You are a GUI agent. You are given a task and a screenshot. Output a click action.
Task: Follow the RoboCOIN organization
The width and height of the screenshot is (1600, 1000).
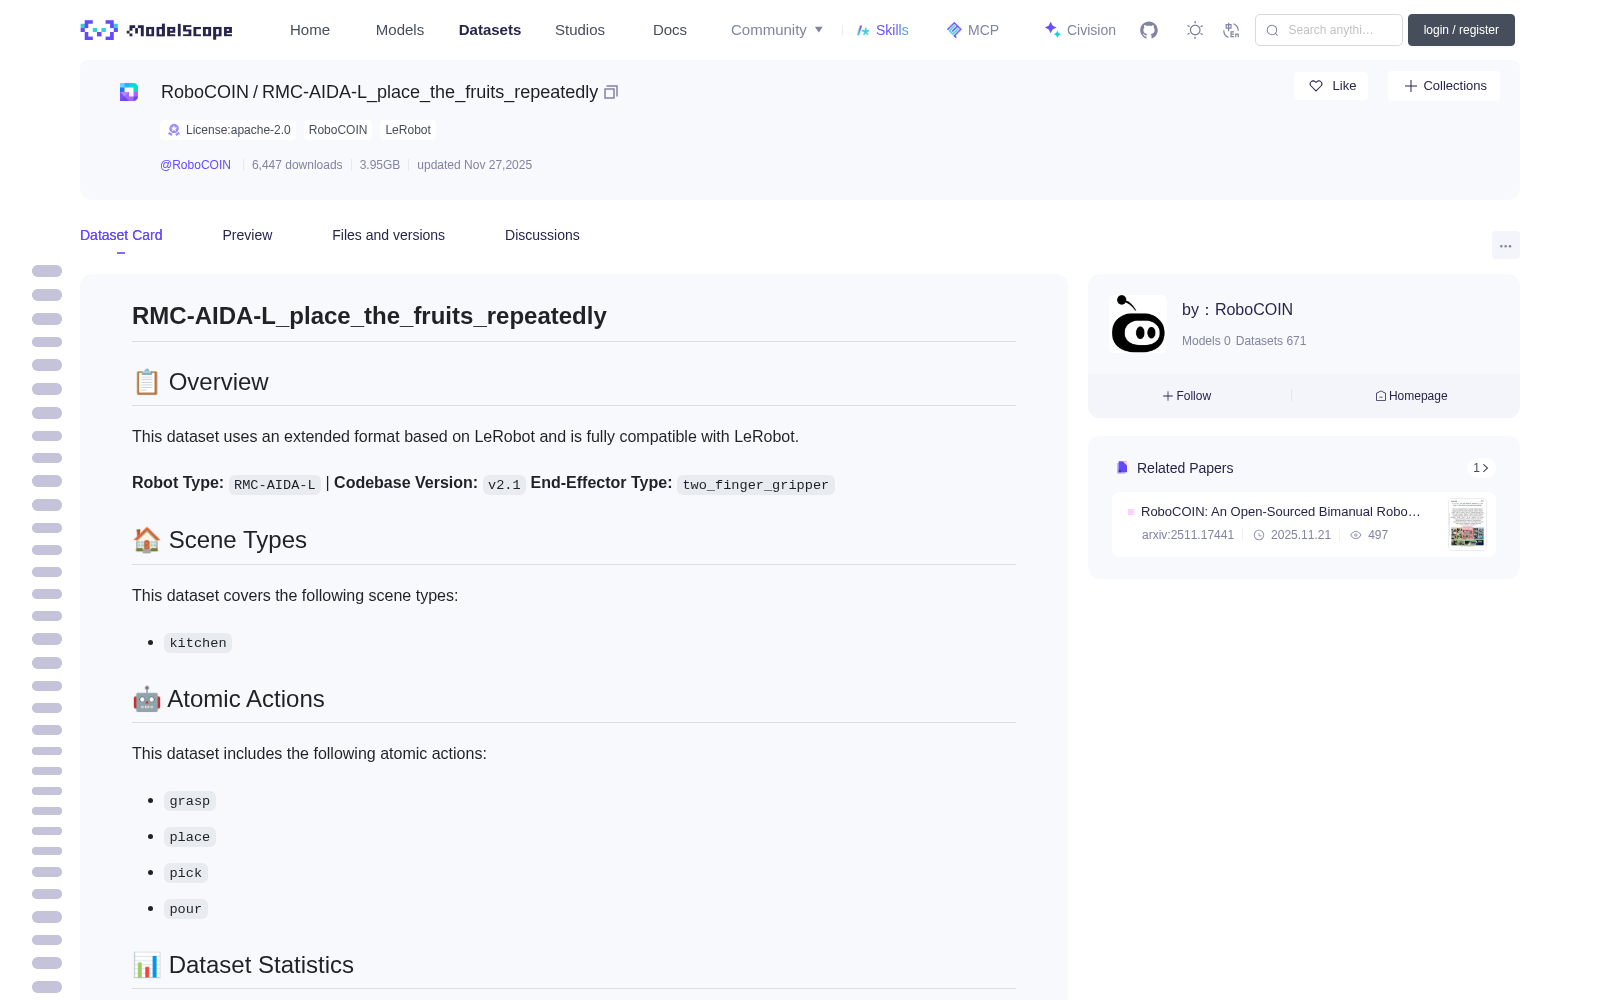click(x=1187, y=396)
